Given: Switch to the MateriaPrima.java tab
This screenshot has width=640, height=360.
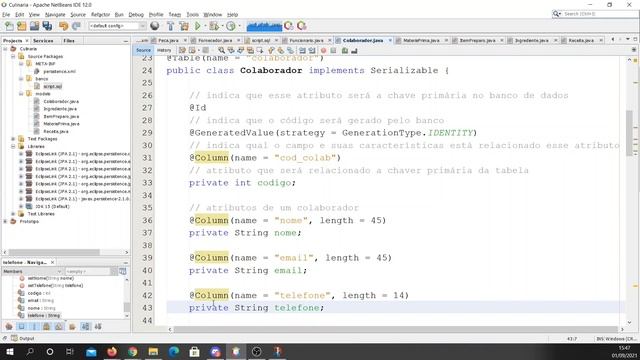Looking at the screenshot, I should [421, 40].
